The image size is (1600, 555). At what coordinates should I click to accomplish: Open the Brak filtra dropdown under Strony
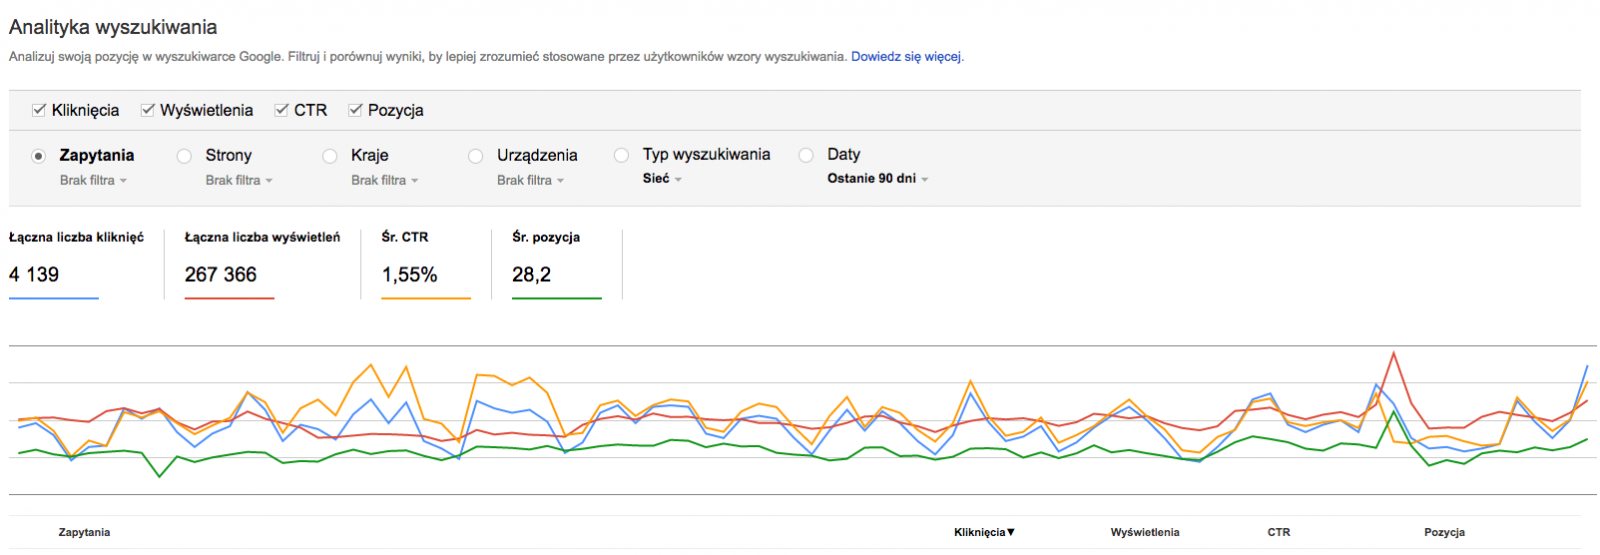(239, 180)
